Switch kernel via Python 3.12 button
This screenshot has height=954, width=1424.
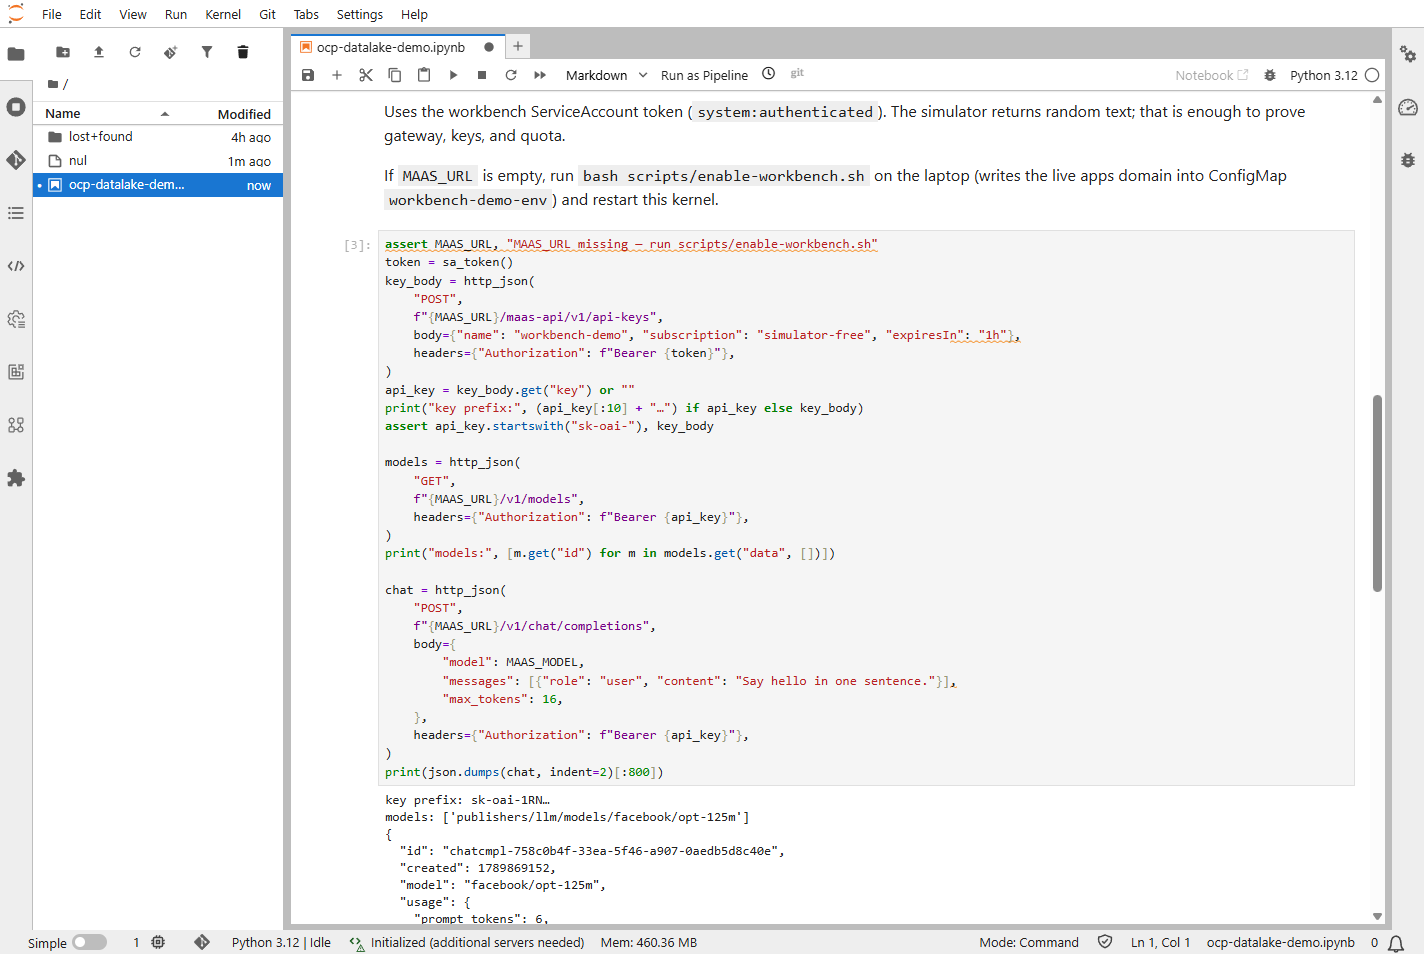click(x=1323, y=75)
